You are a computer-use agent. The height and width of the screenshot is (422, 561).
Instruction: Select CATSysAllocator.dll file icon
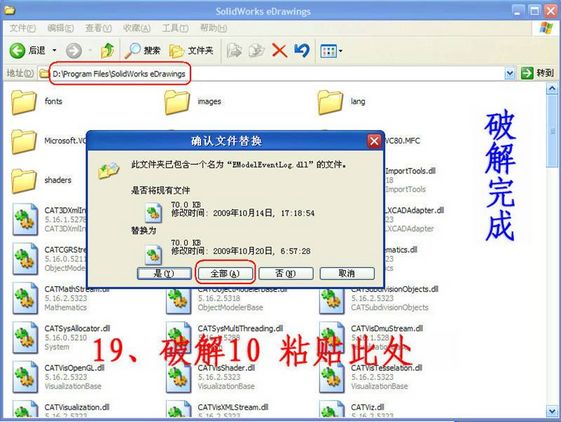(x=25, y=337)
